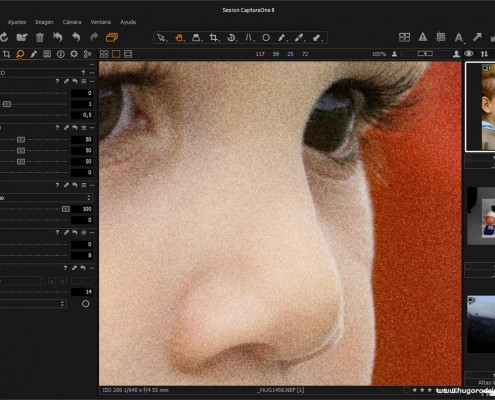Click the _HUG1458.NEF filename text
495x400 pixels.
click(281, 390)
